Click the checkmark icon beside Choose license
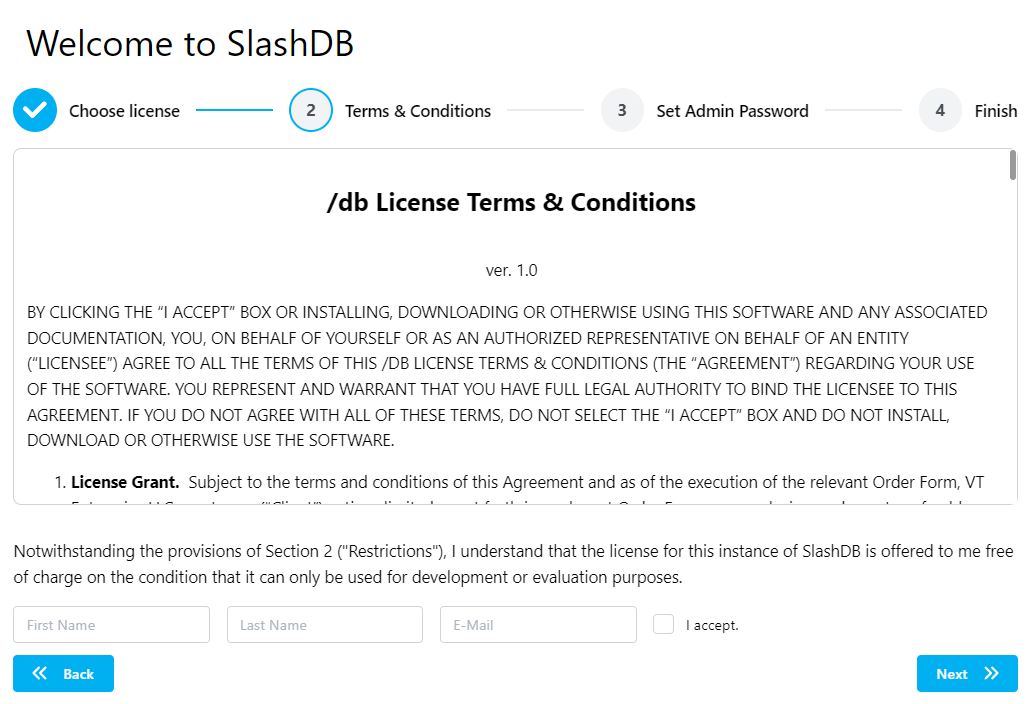 tap(35, 111)
